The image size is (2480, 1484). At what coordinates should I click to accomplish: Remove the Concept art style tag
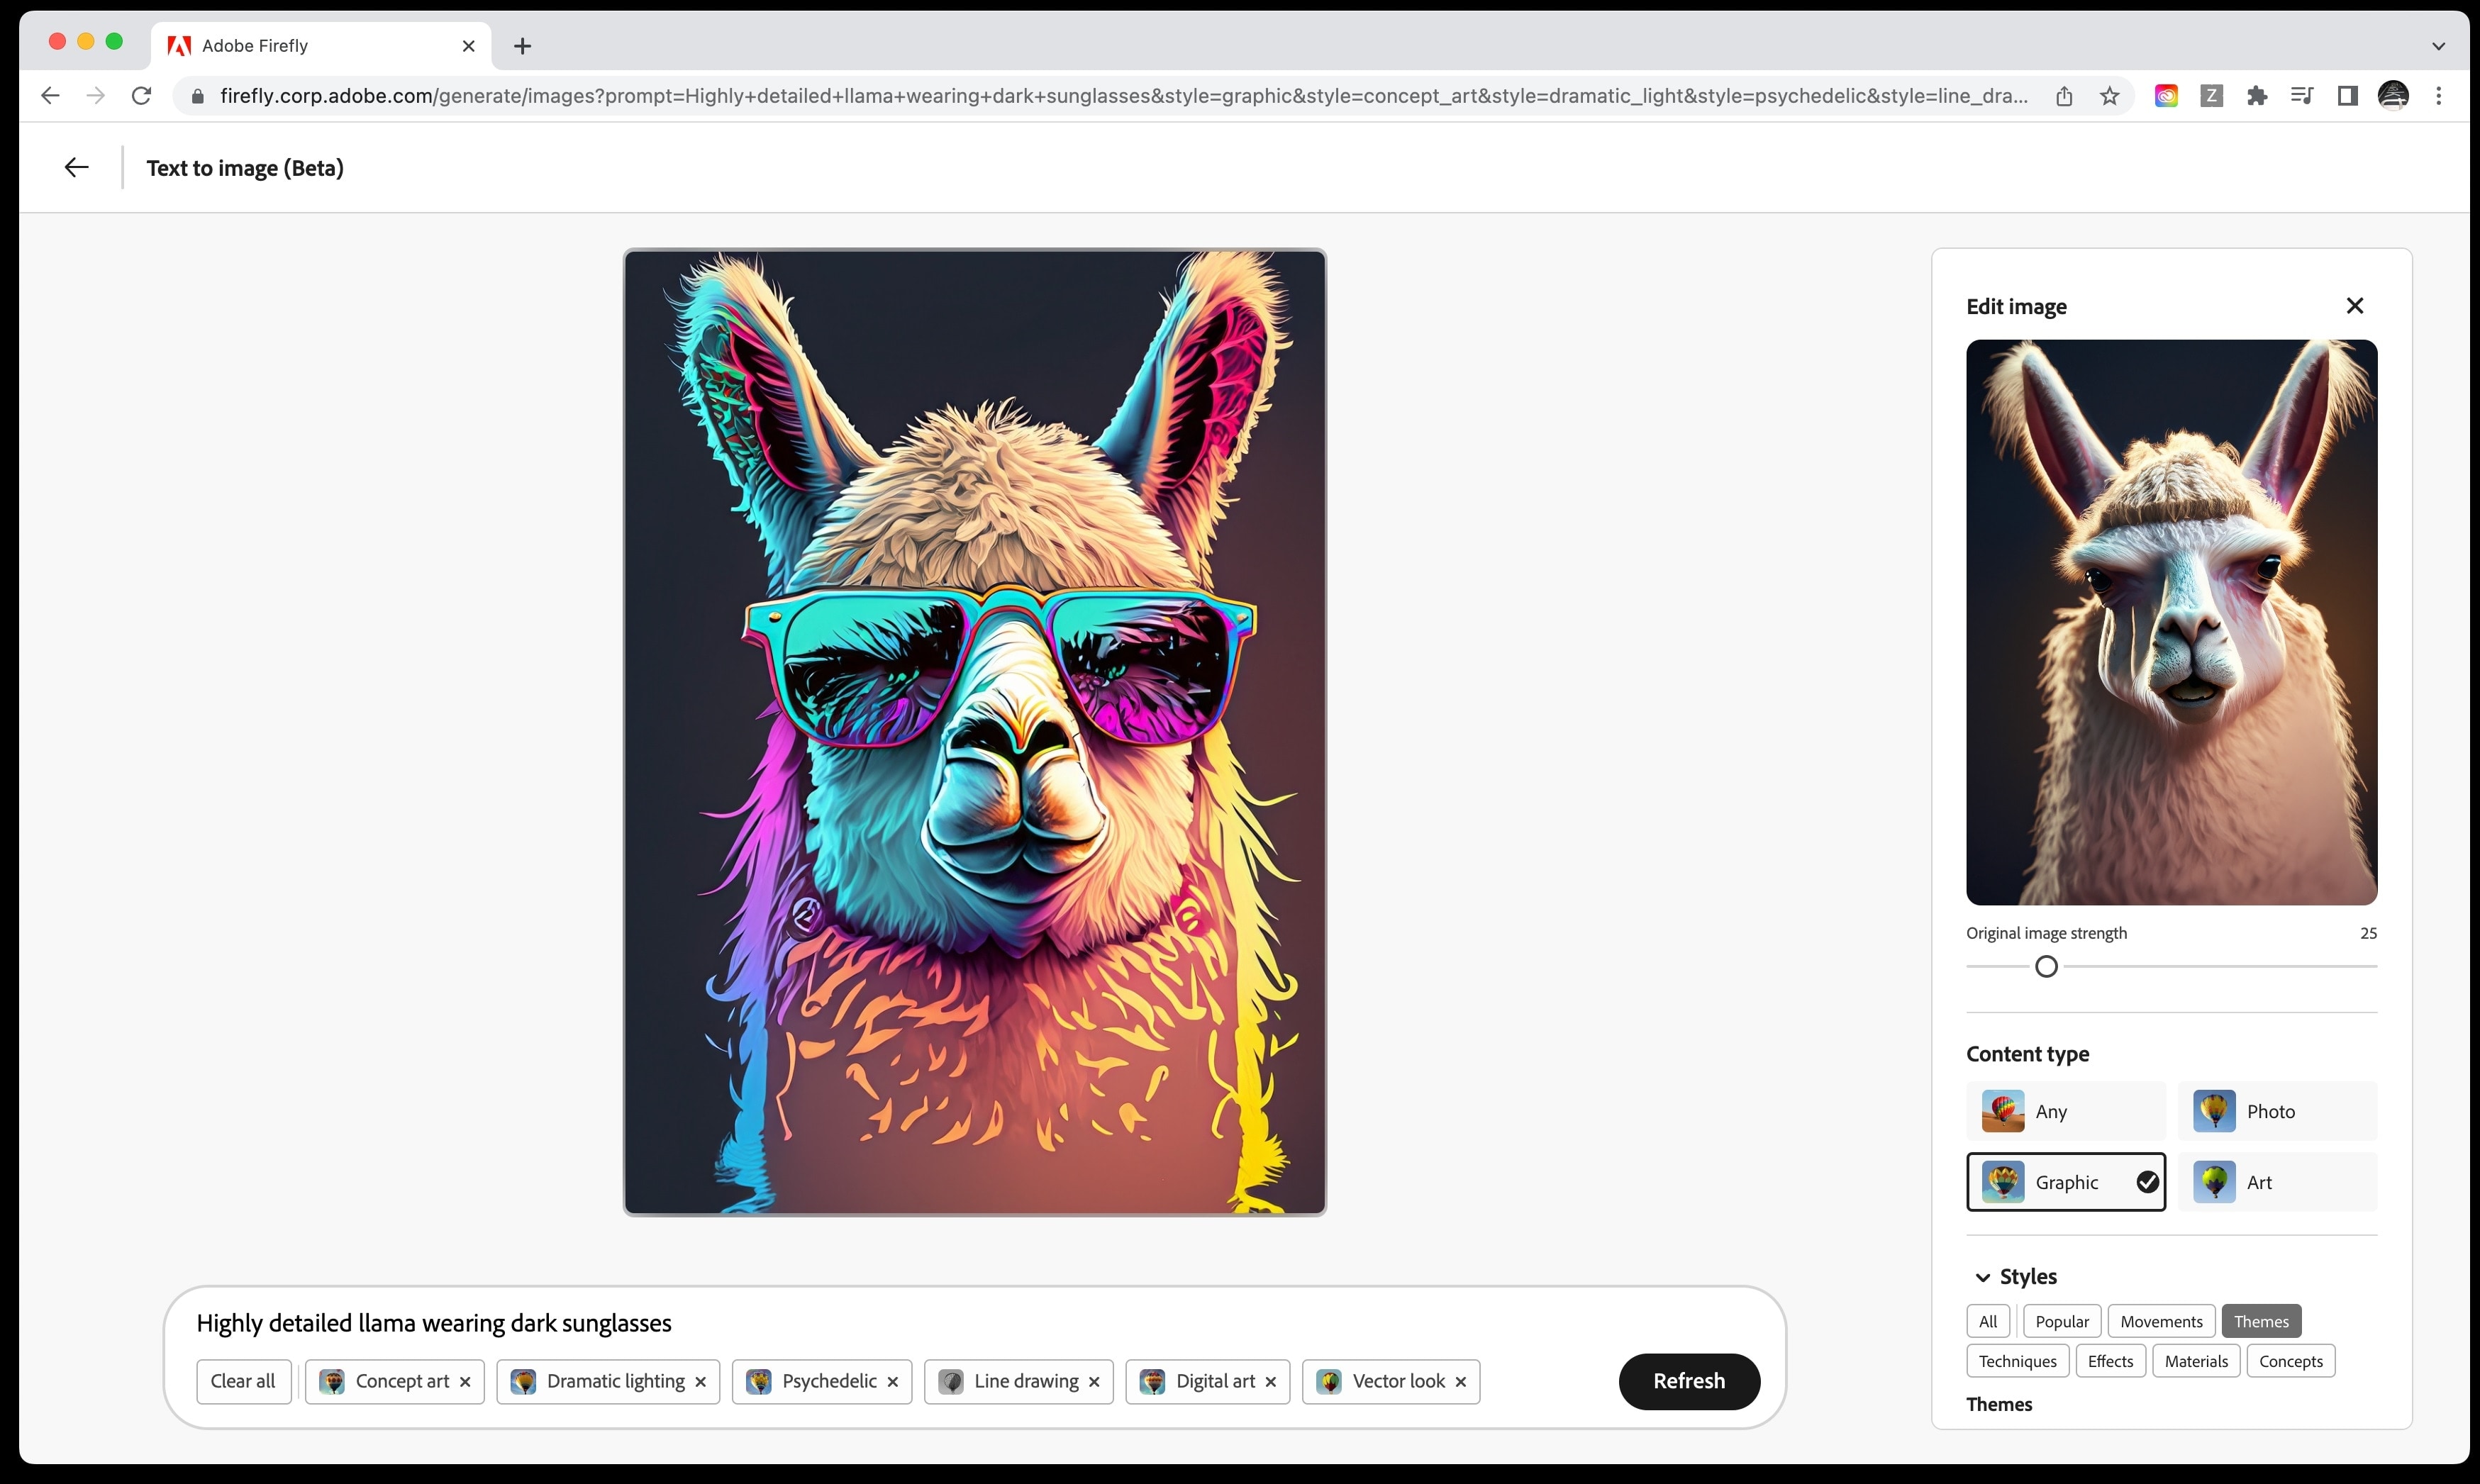tap(465, 1381)
